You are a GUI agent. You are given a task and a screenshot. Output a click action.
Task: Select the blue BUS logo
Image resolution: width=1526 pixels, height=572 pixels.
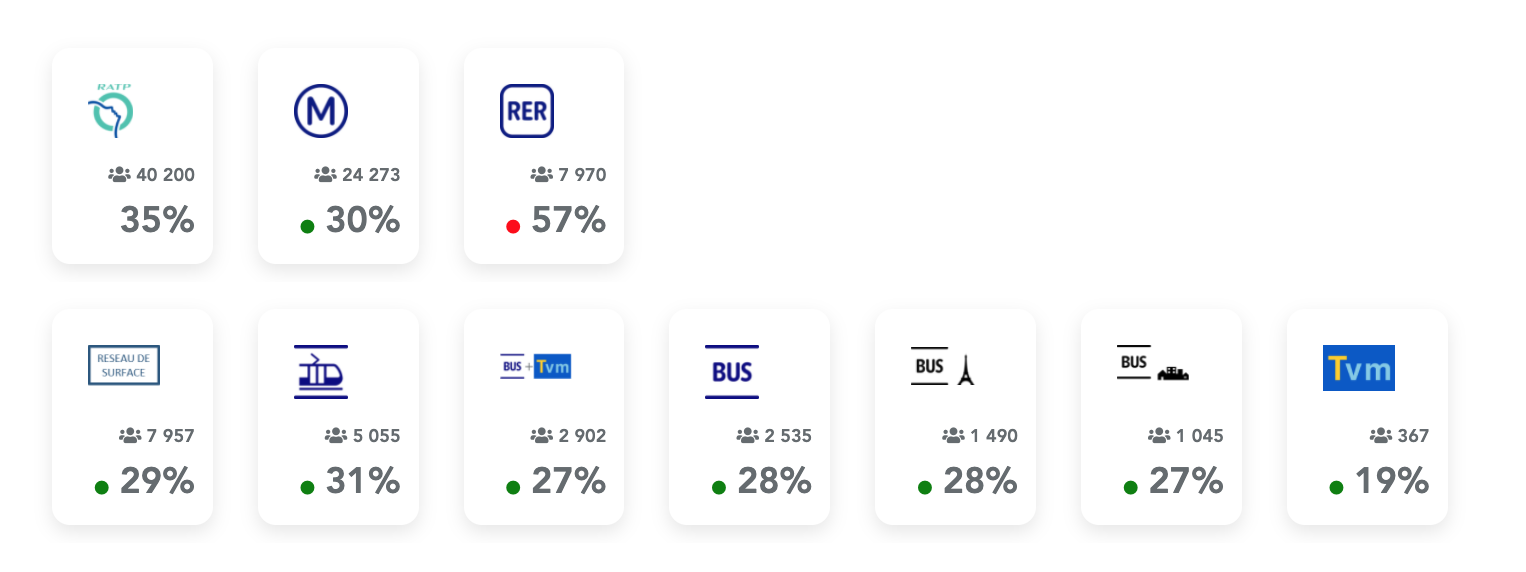click(x=732, y=372)
